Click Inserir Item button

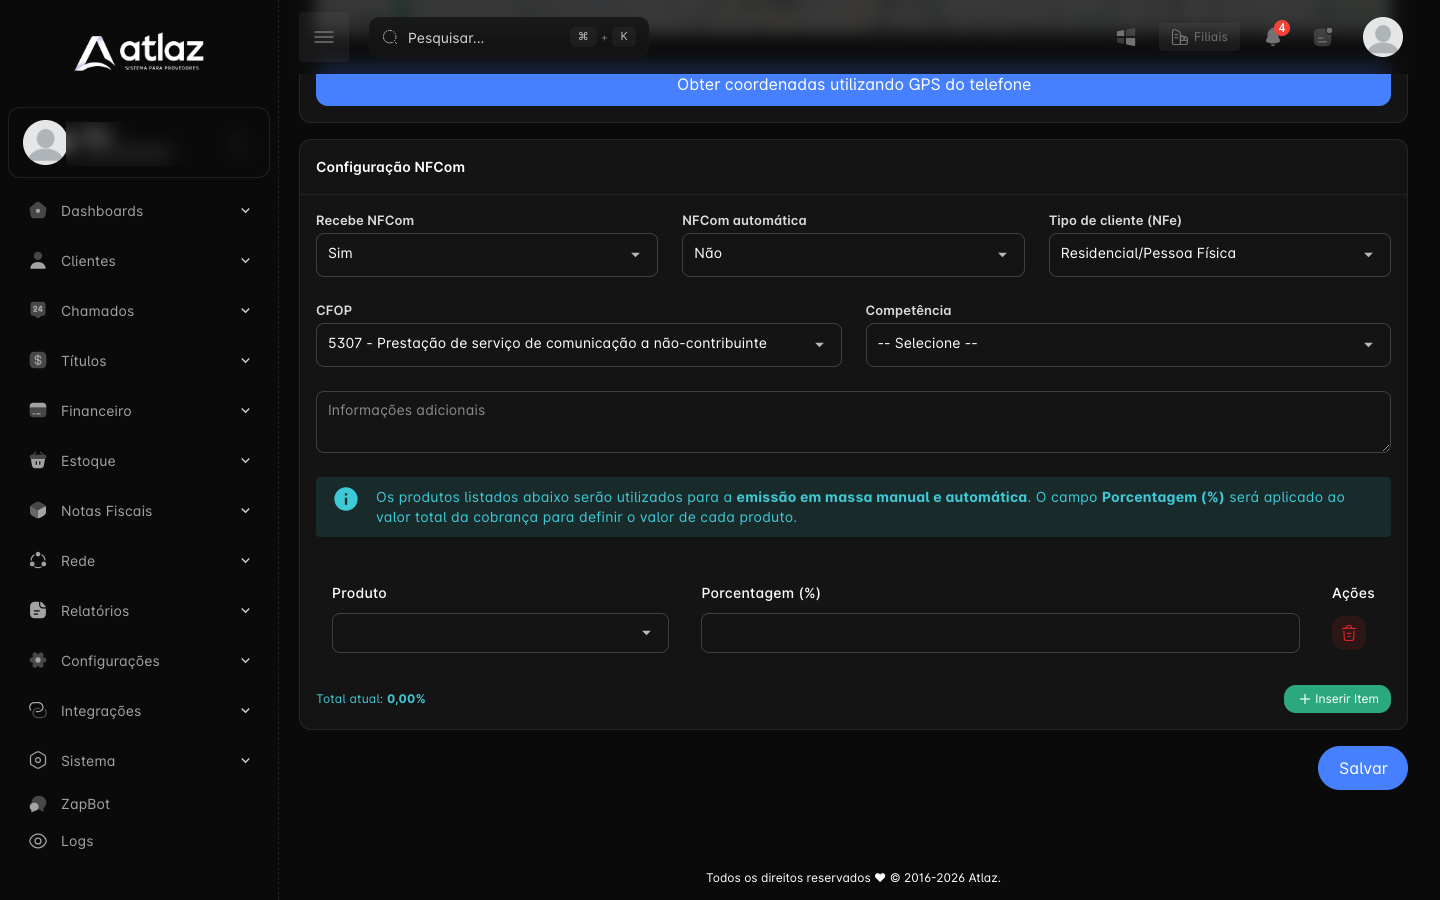coord(1337,699)
